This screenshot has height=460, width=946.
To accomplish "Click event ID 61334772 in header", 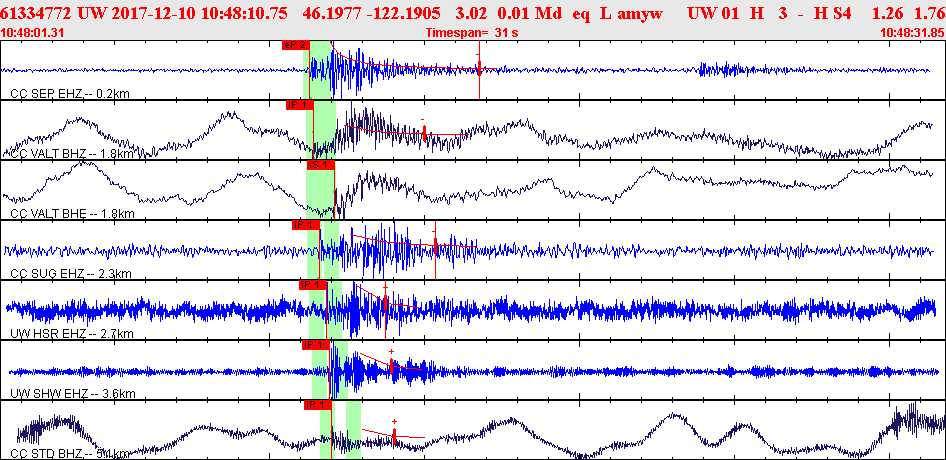I will click(x=36, y=13).
